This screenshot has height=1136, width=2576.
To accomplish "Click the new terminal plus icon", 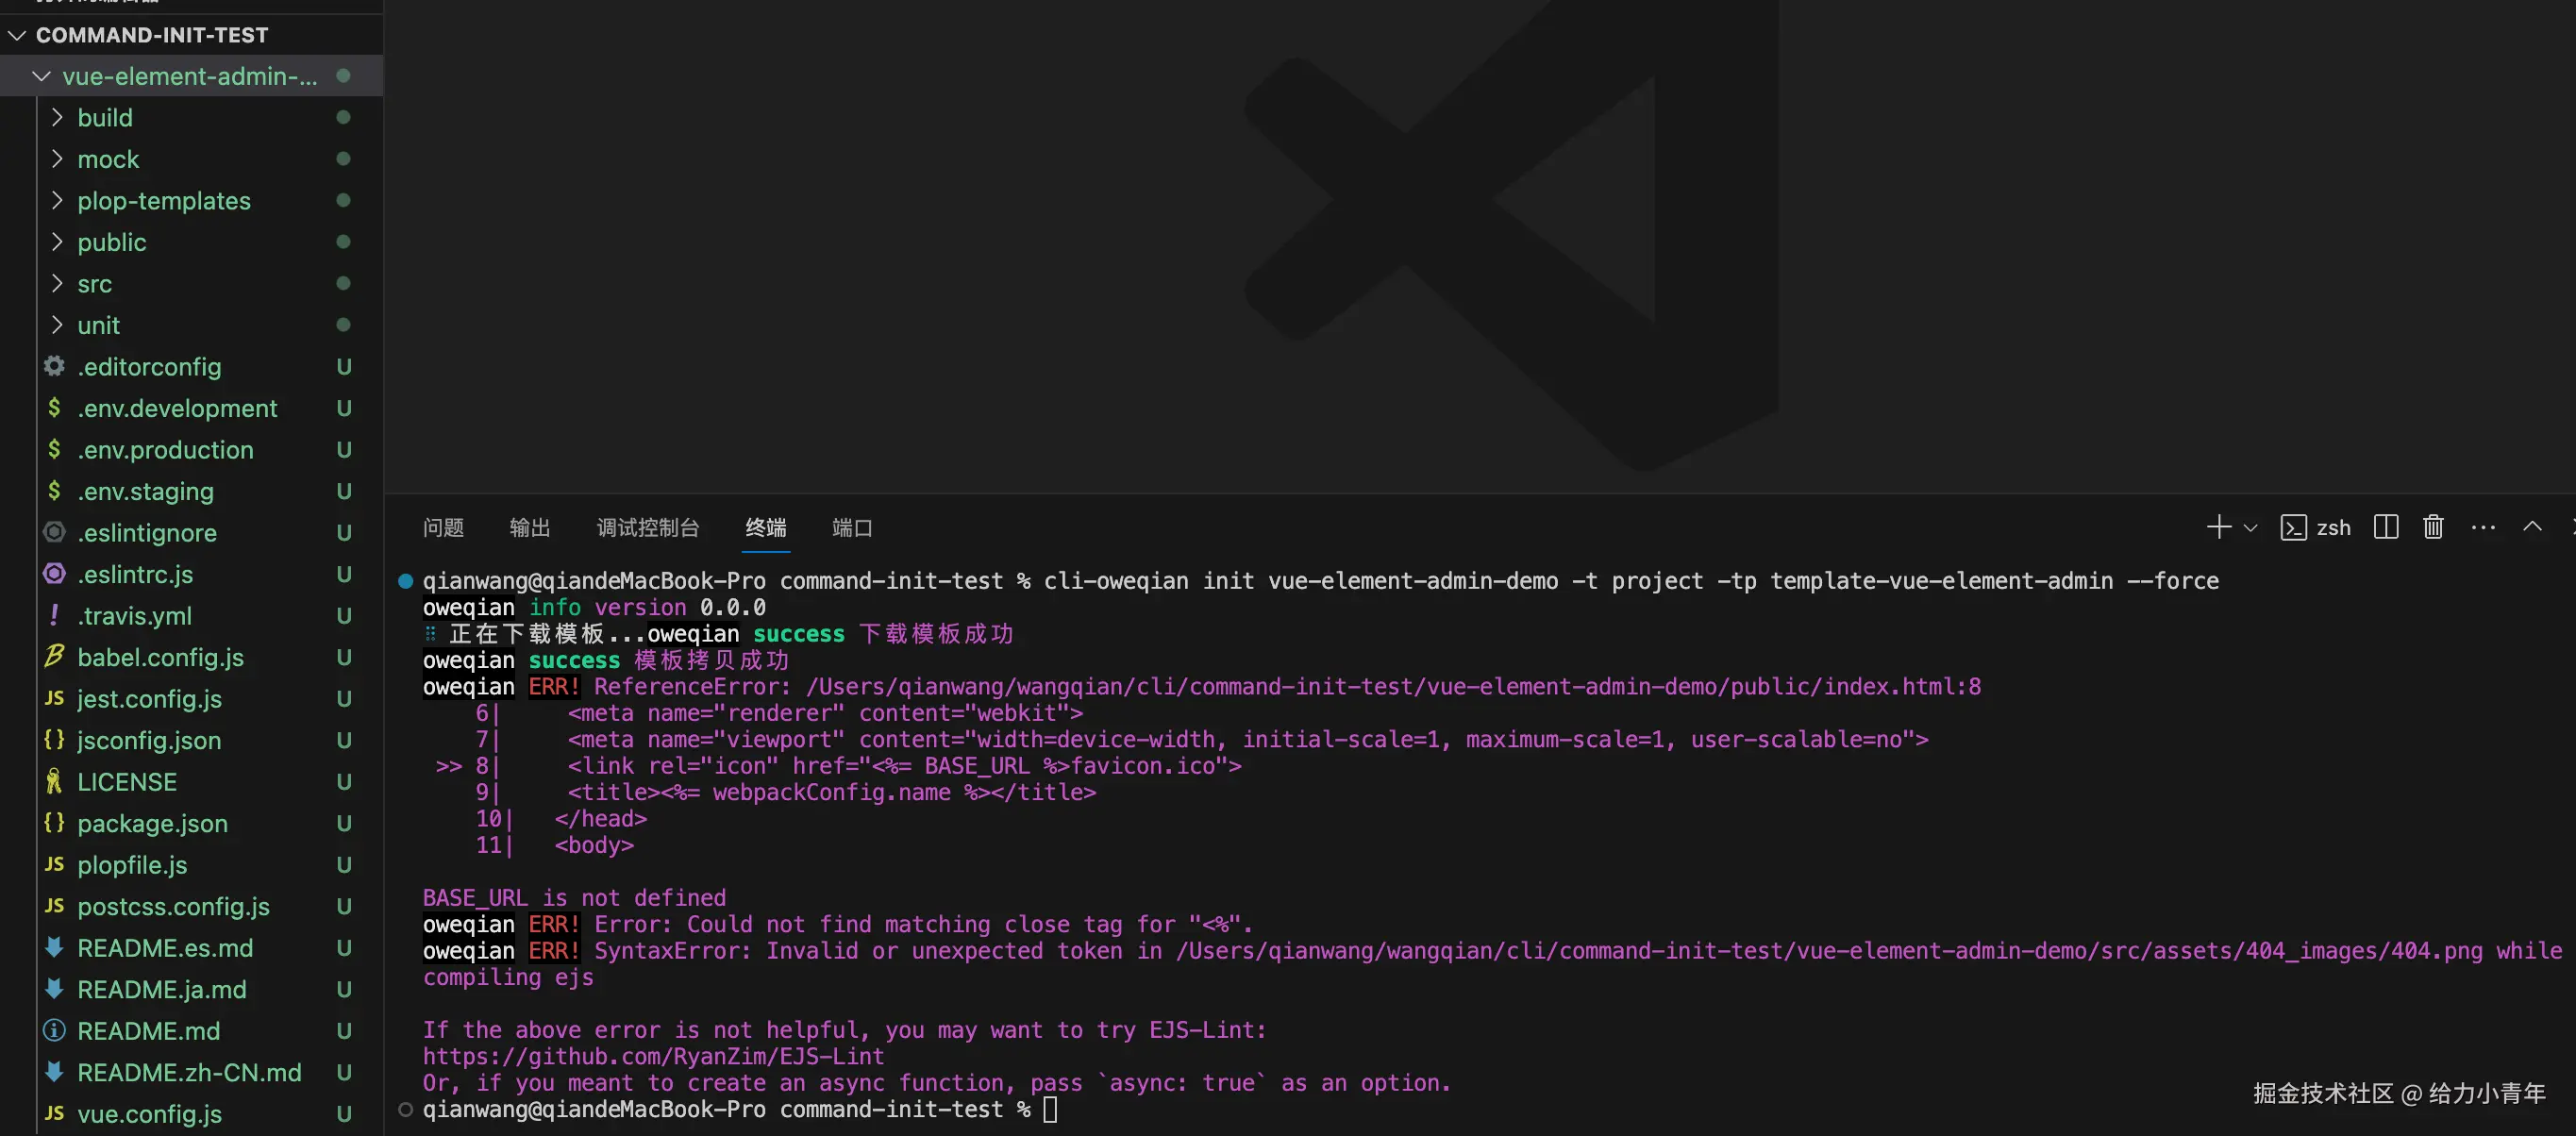I will click(x=2218, y=527).
